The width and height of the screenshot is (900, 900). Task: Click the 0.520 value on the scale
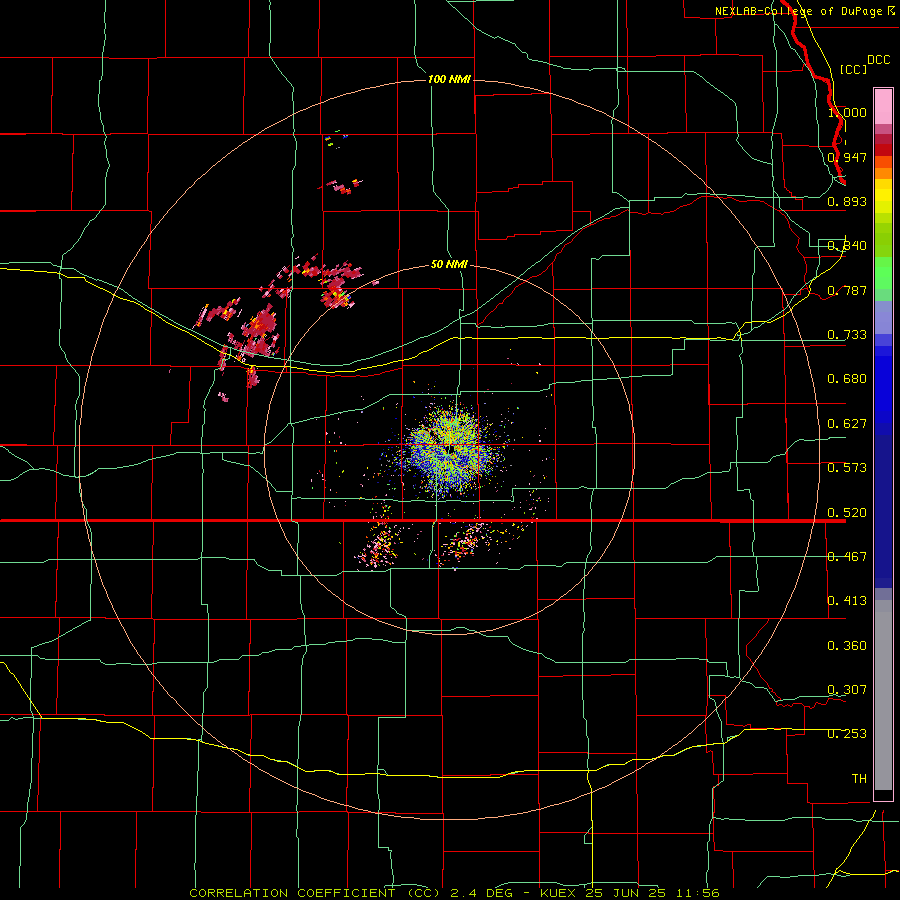point(847,513)
